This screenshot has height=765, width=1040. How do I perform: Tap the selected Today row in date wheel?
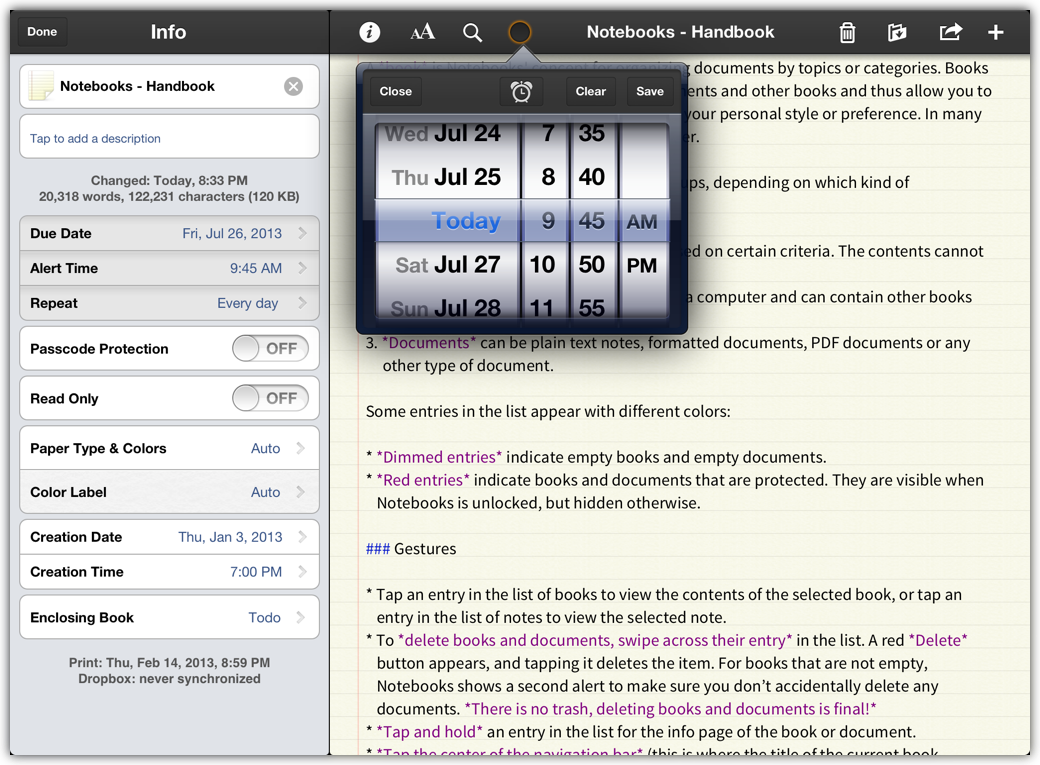[466, 221]
